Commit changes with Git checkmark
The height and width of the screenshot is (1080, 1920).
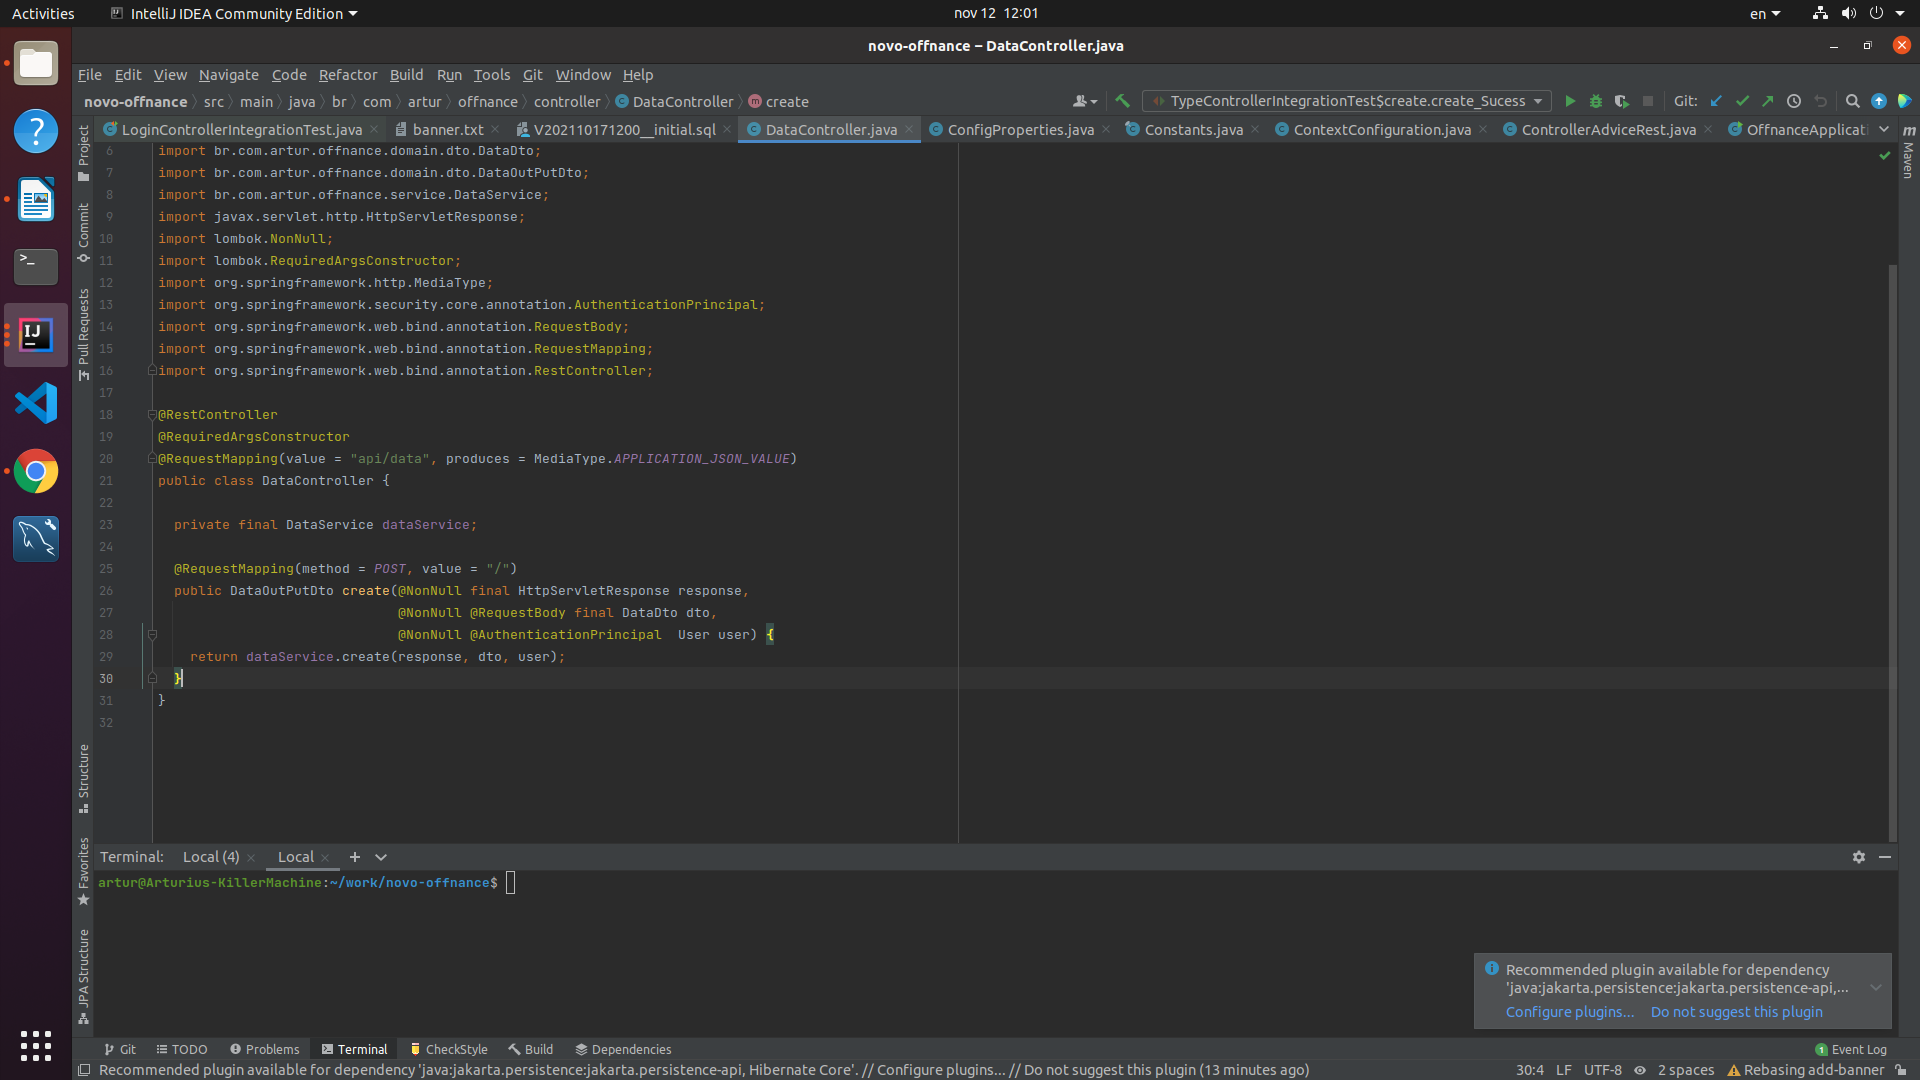pyautogui.click(x=1742, y=101)
